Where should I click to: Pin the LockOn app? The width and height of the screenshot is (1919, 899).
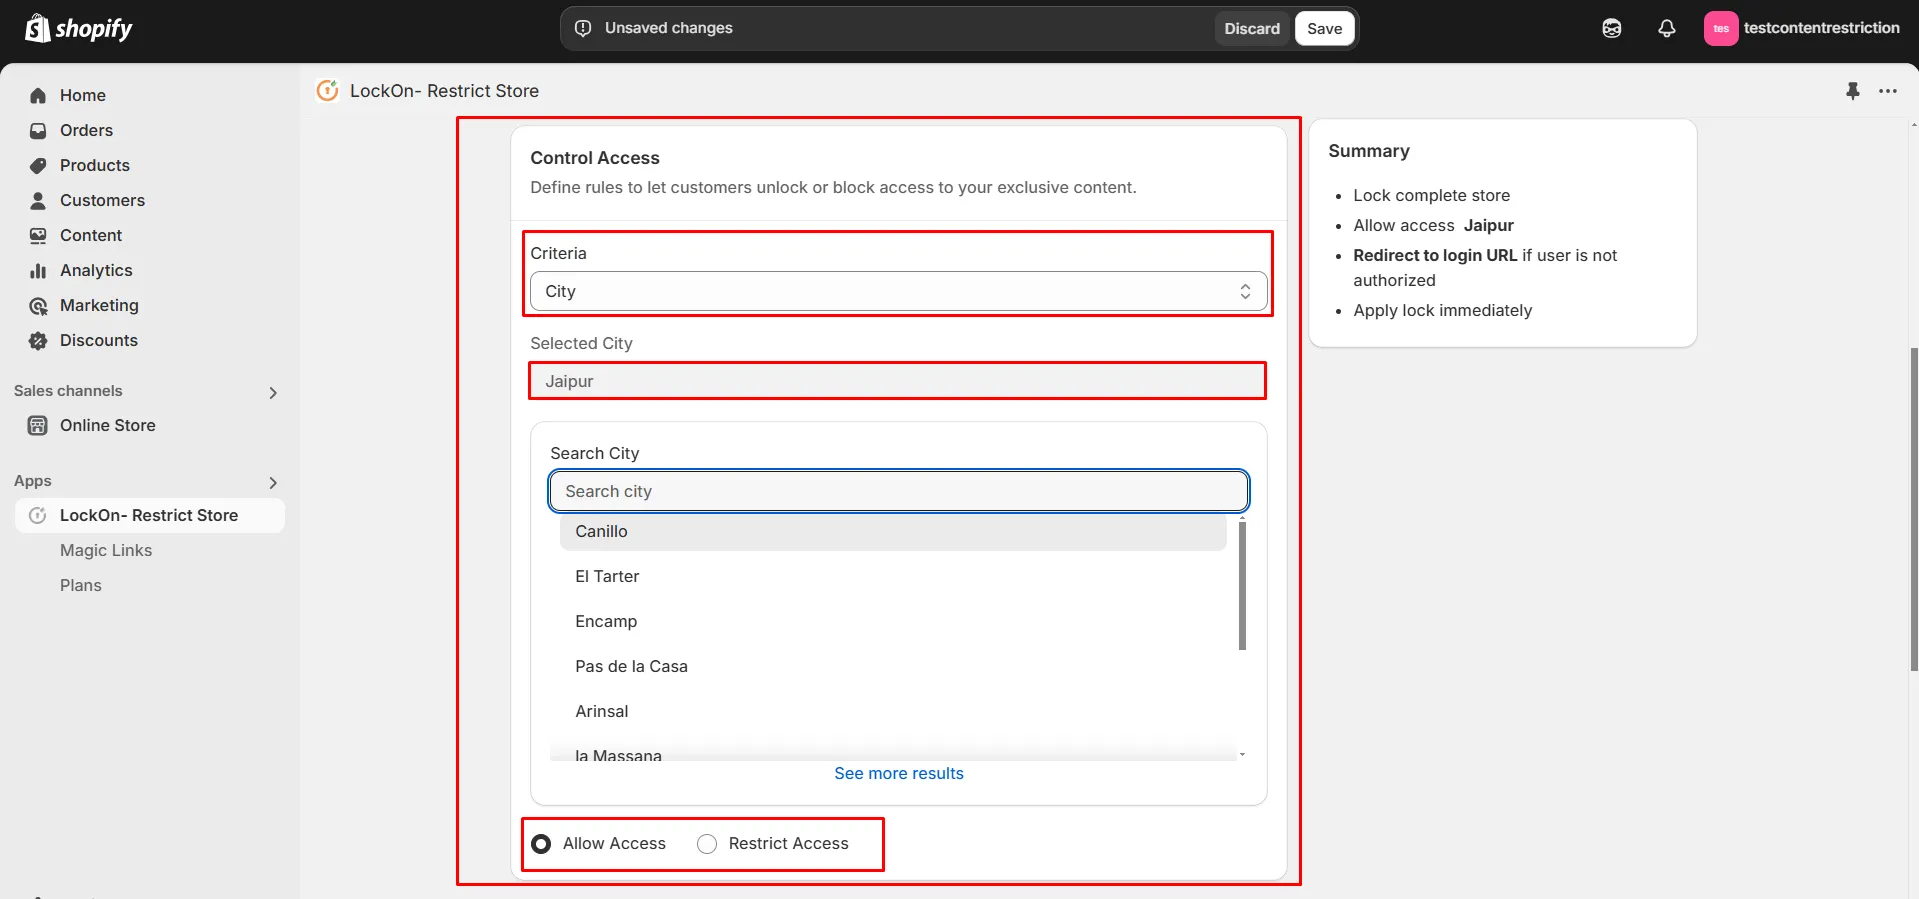[1852, 91]
